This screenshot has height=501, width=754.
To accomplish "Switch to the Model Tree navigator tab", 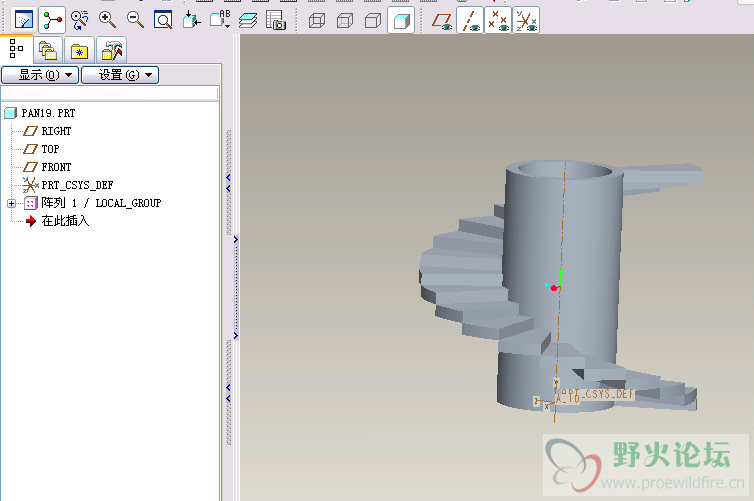I will (16, 49).
